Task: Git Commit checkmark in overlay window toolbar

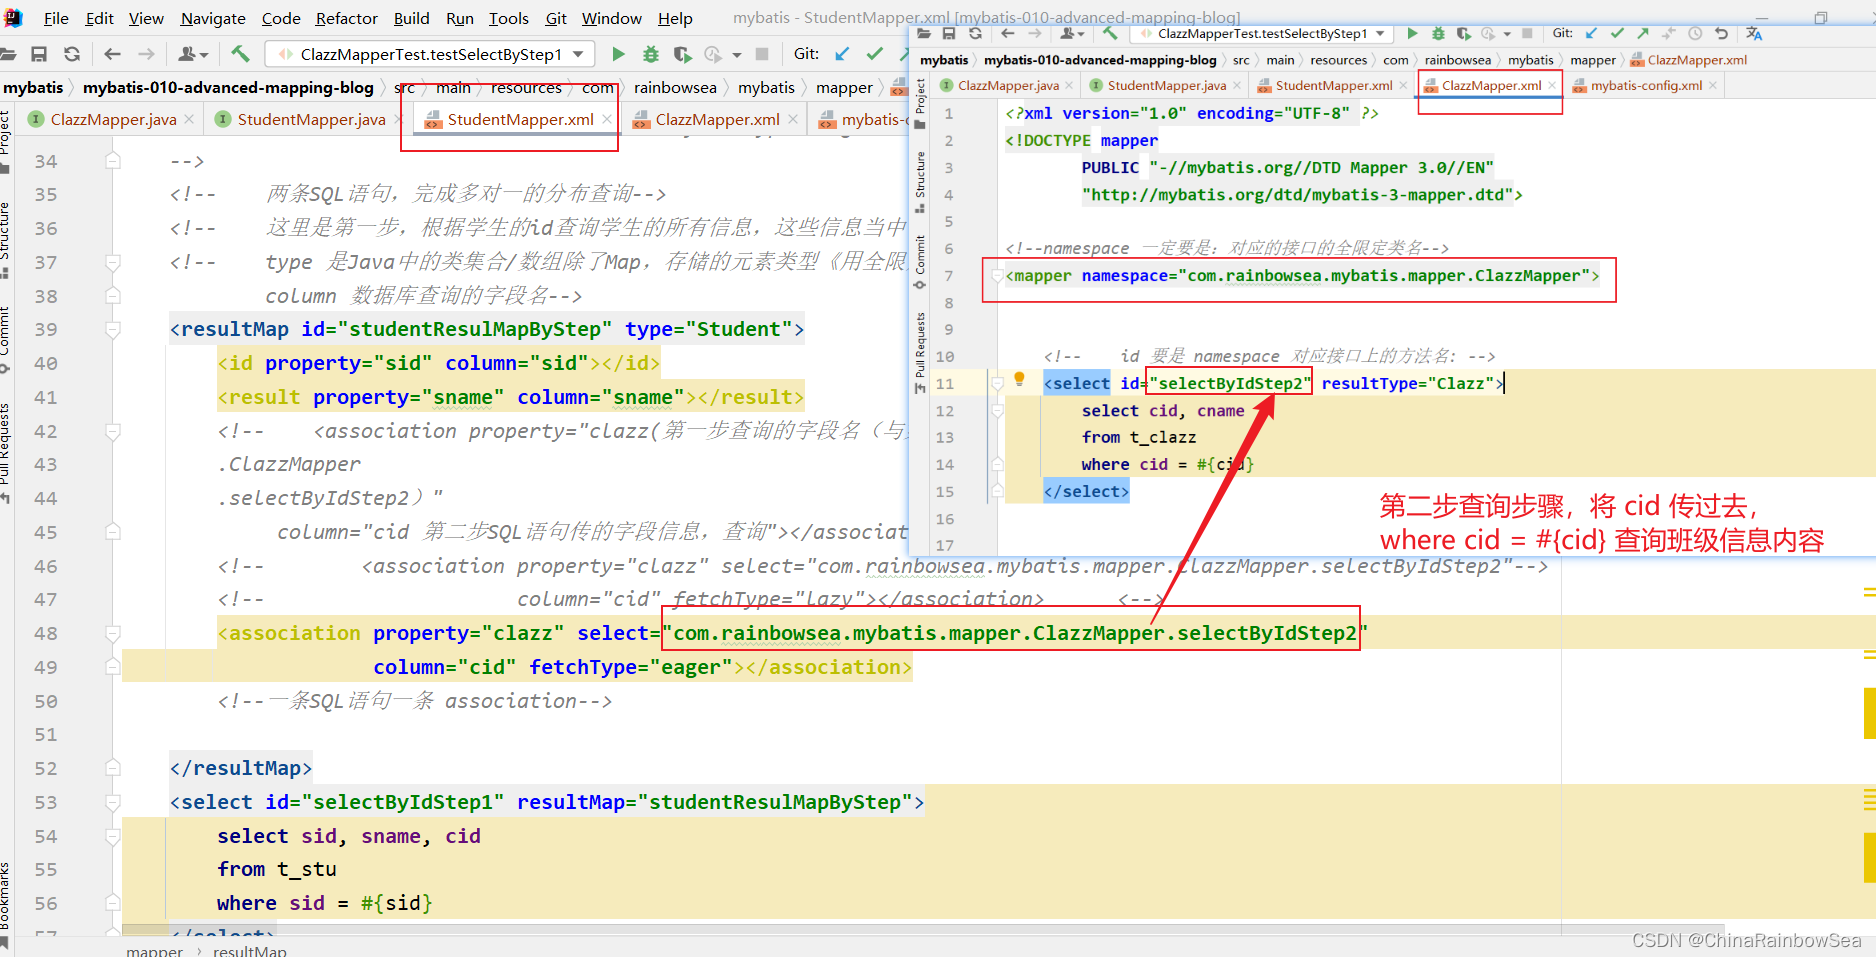Action: [x=1617, y=34]
